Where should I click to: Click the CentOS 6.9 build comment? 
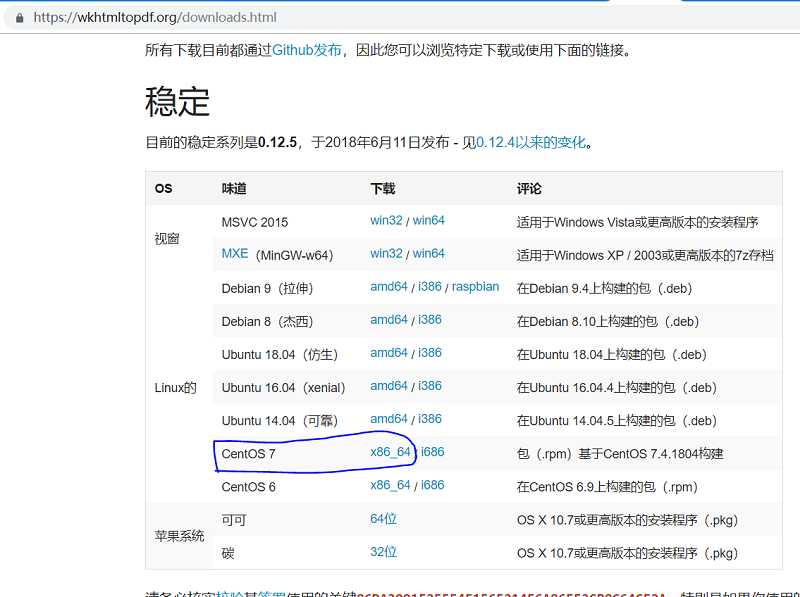[607, 487]
